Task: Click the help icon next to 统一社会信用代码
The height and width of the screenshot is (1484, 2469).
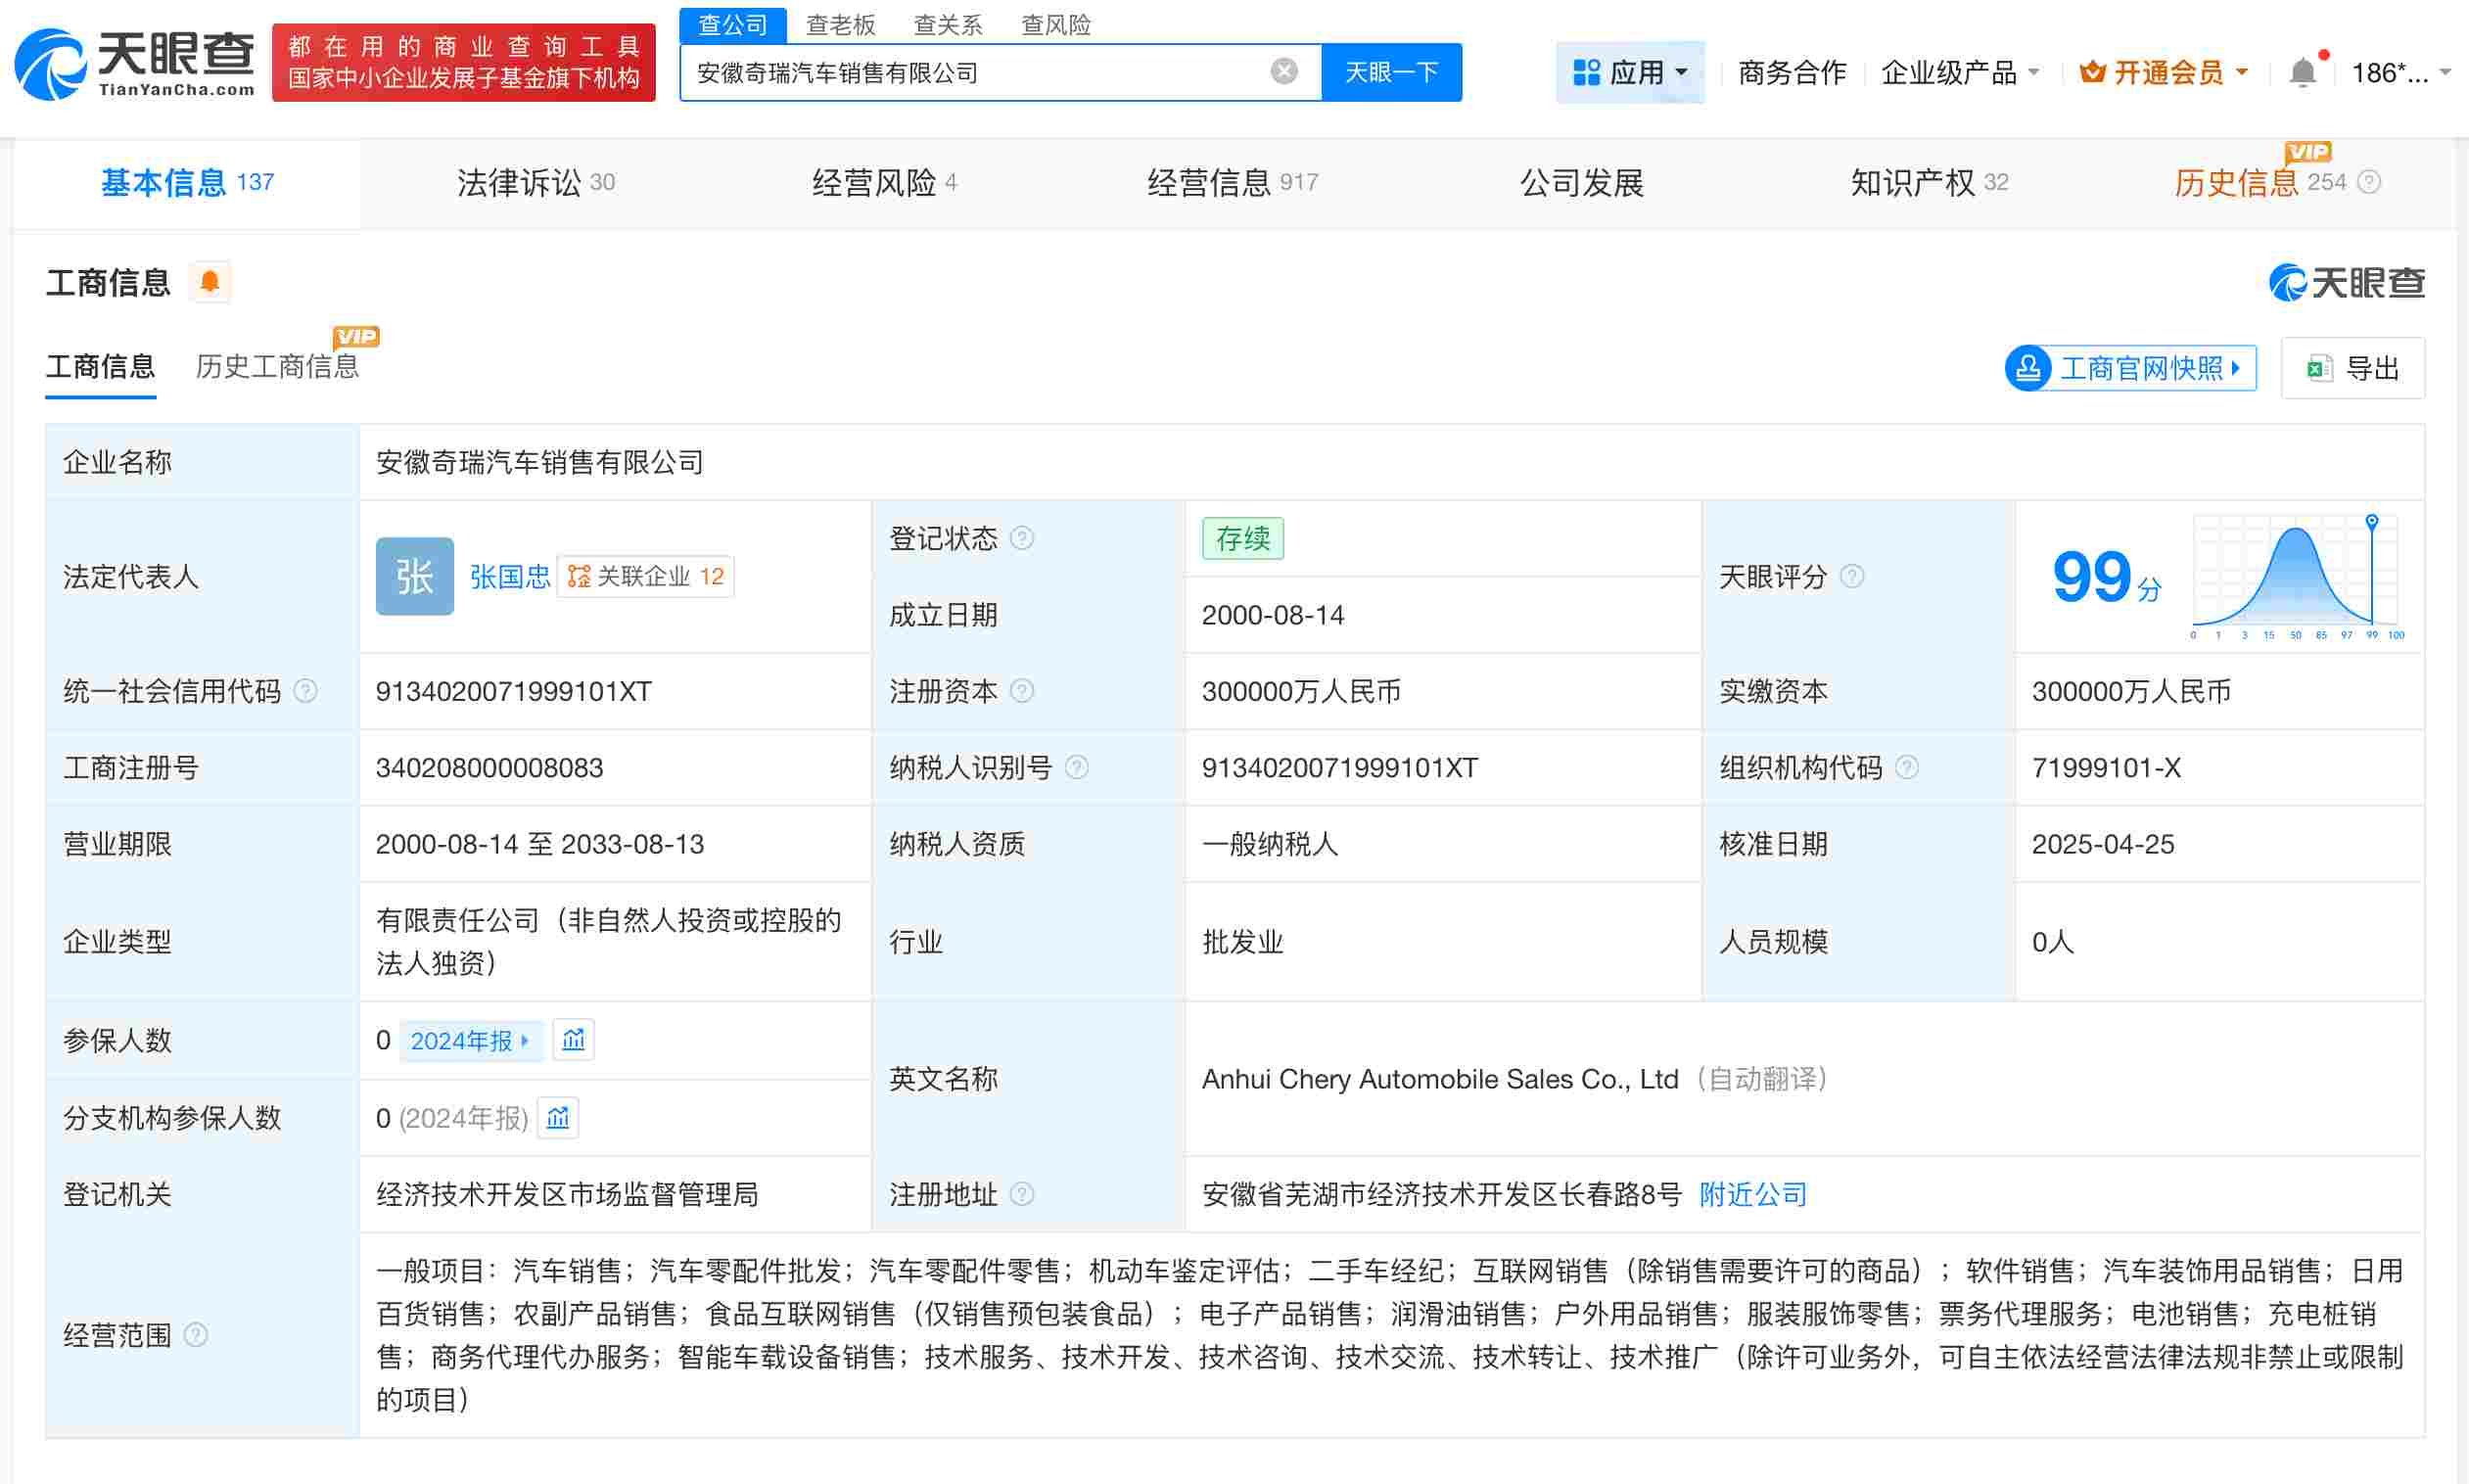Action: pos(307,691)
